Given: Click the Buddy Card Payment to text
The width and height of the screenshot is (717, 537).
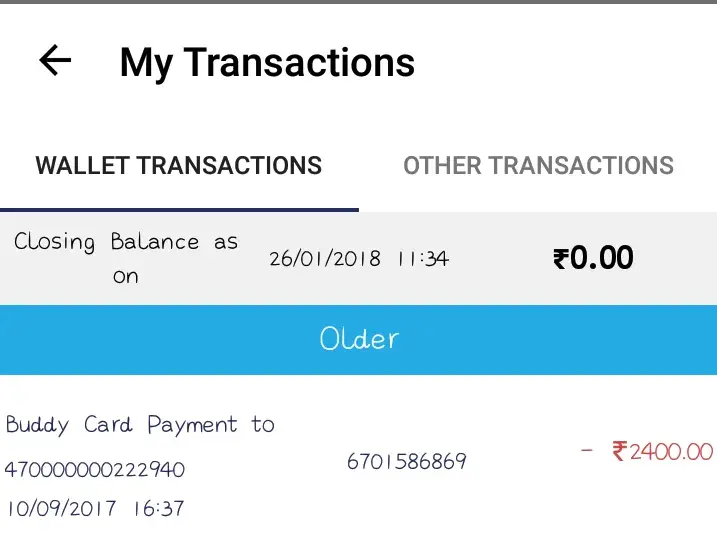Looking at the screenshot, I should (140, 424).
